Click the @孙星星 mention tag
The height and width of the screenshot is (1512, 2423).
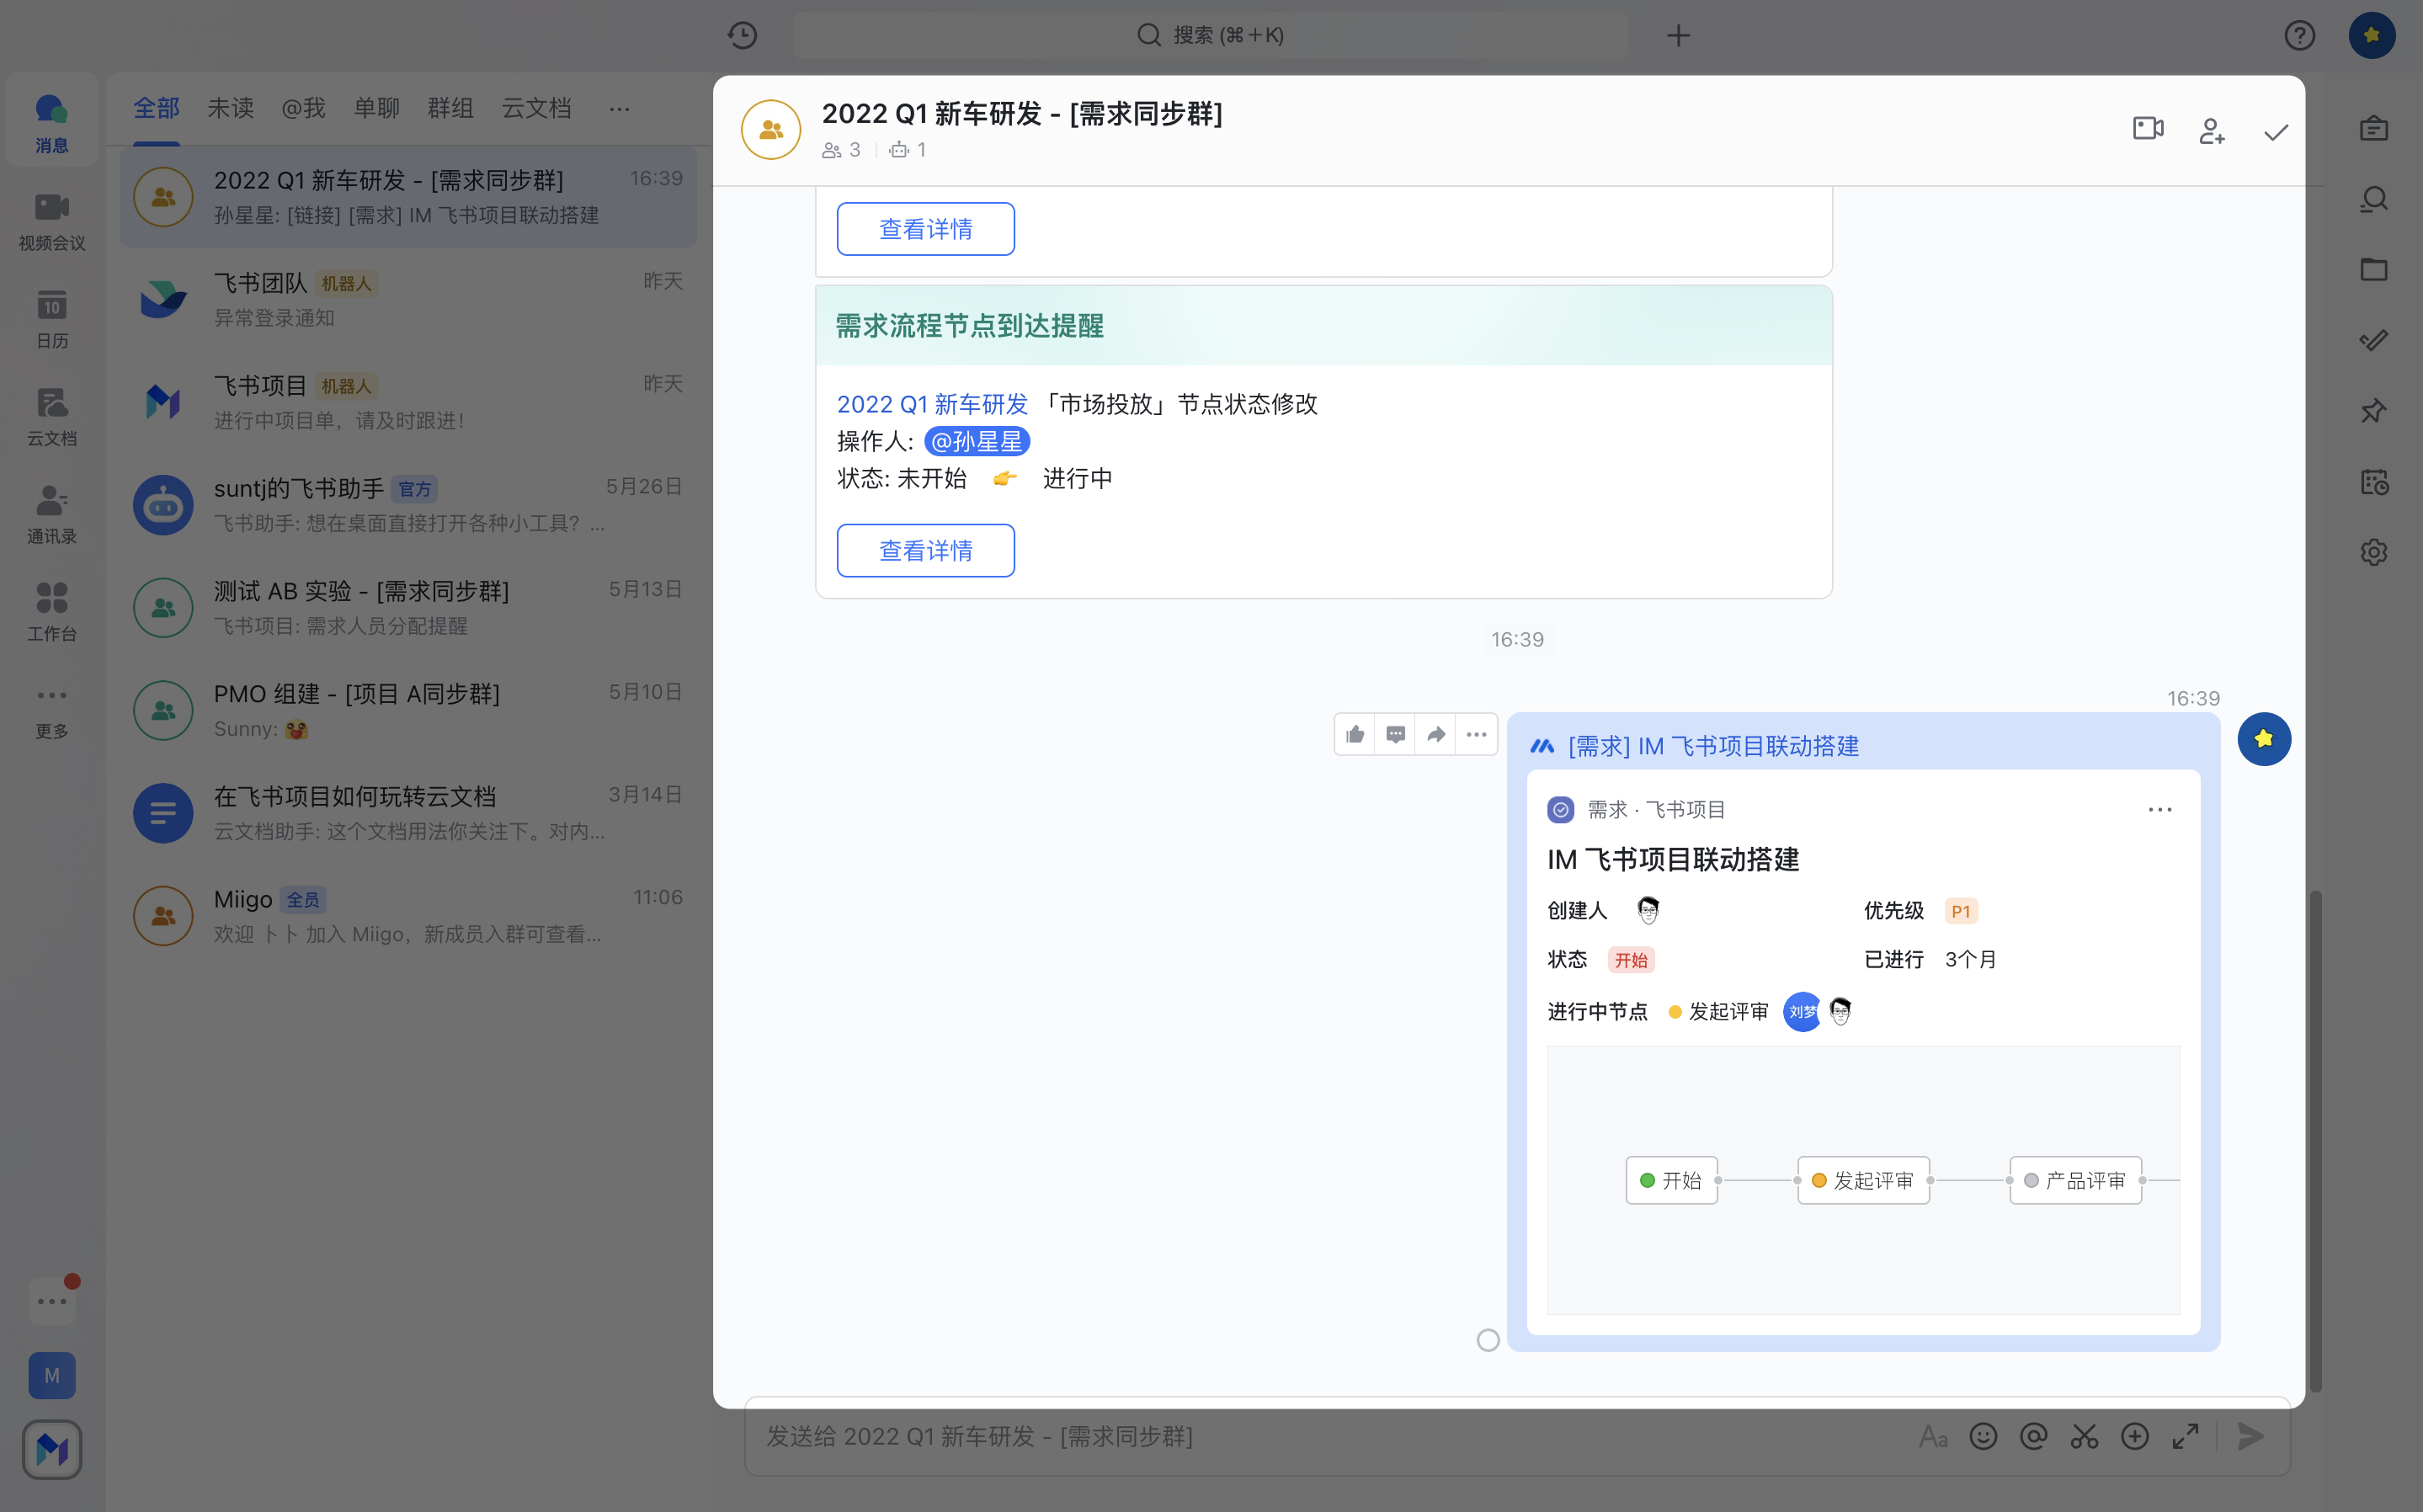(976, 441)
